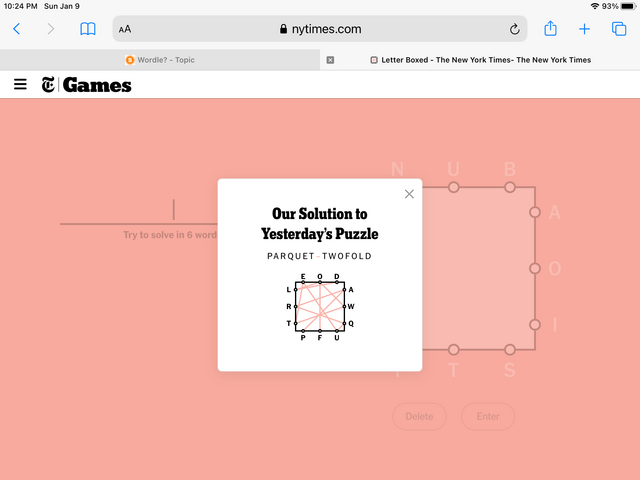
Task: Close the Letter Boxed tab with X
Action: coord(330,60)
